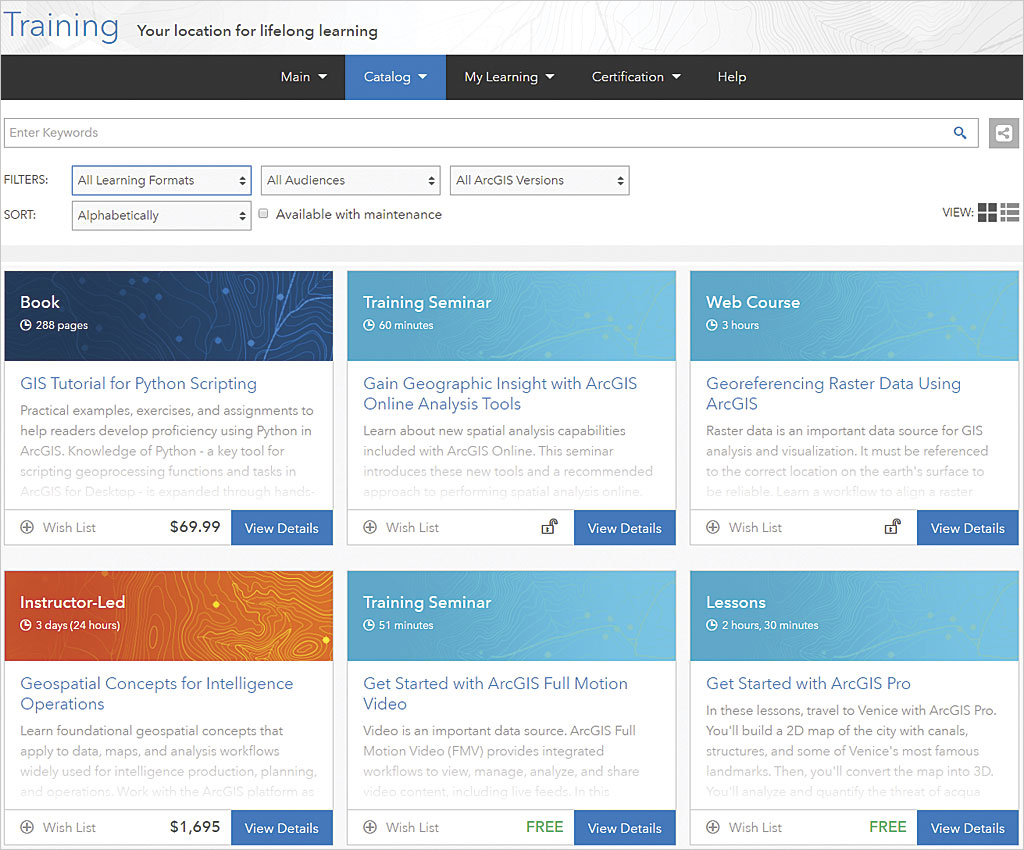This screenshot has width=1024, height=850.
Task: Click the share icon button
Action: 1004,133
